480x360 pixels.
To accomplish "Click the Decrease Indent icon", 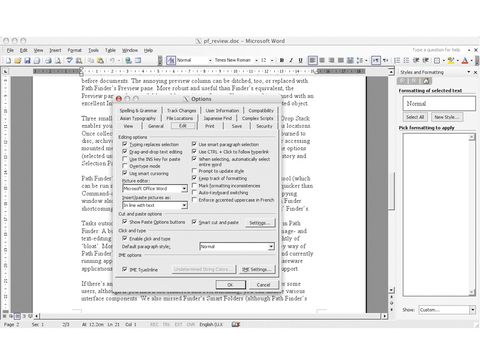I will coord(416,60).
